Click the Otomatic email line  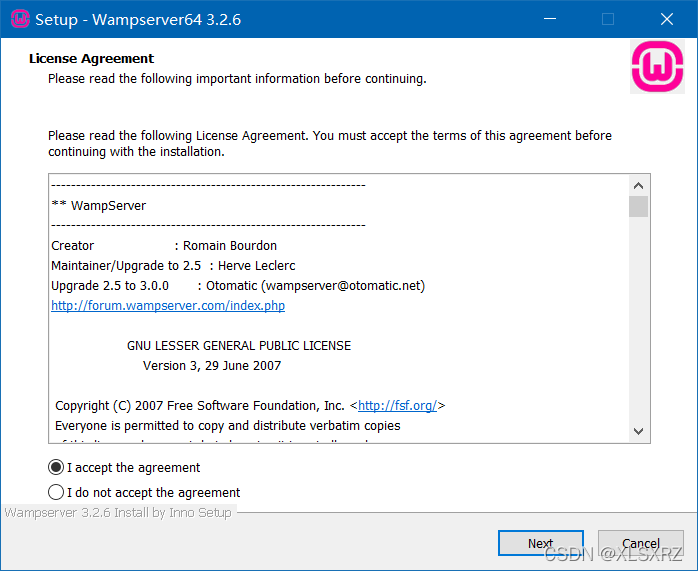238,286
